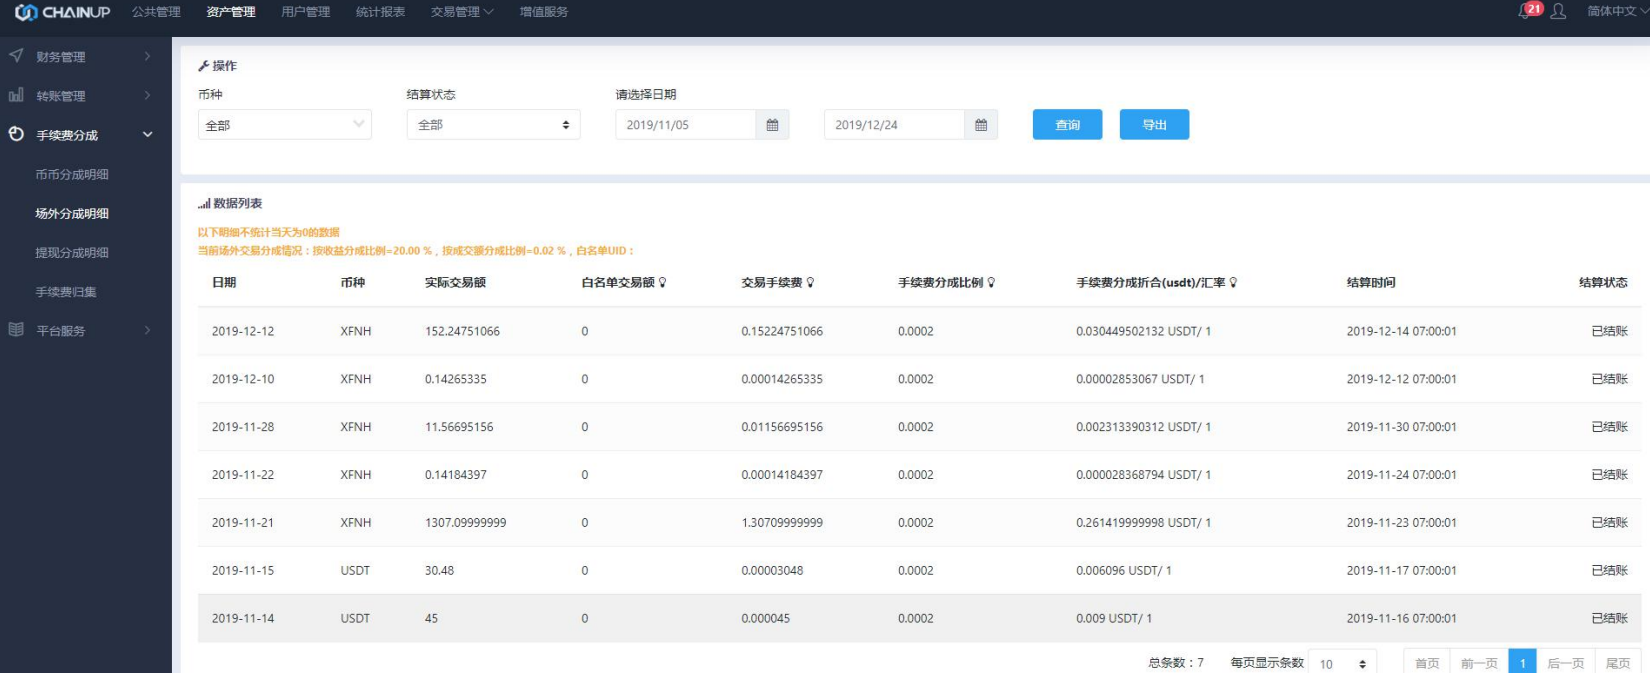Viewport: 1650px width, 680px height.
Task: Open the 增值服务 top menu
Action: 544,12
